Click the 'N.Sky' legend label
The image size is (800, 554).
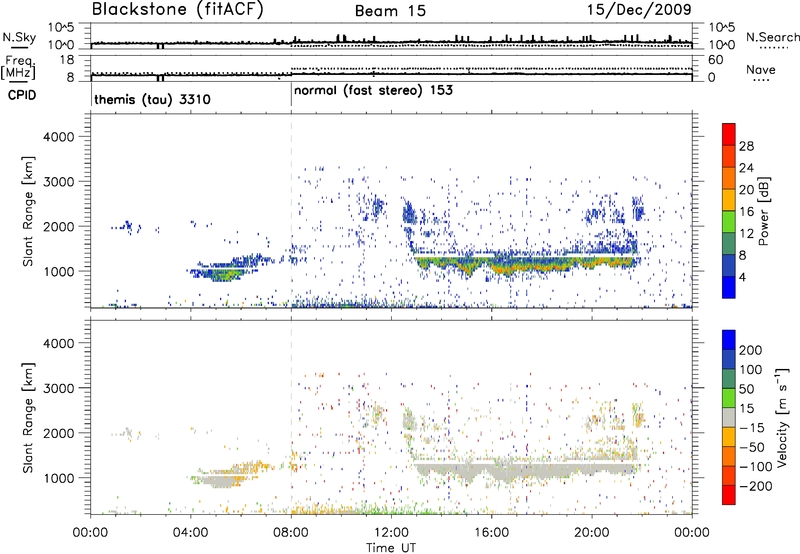tap(19, 37)
